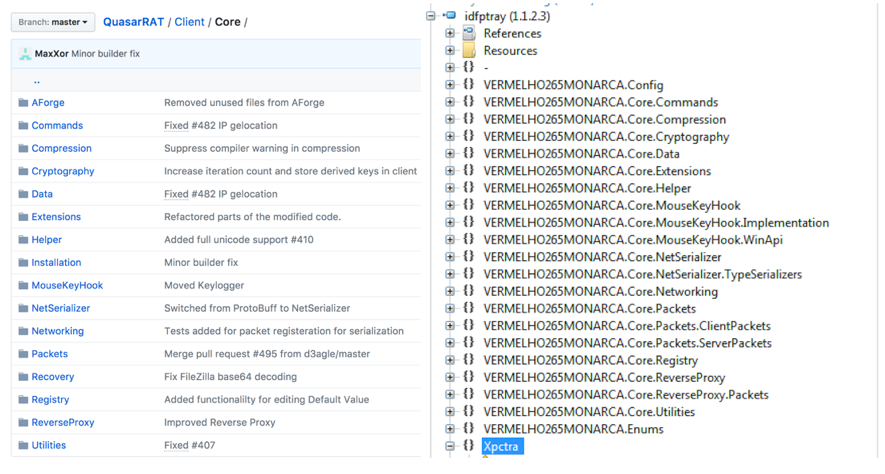Screen dimensions: 885x474
Task: Expand the Resources folder node
Action: (449, 50)
